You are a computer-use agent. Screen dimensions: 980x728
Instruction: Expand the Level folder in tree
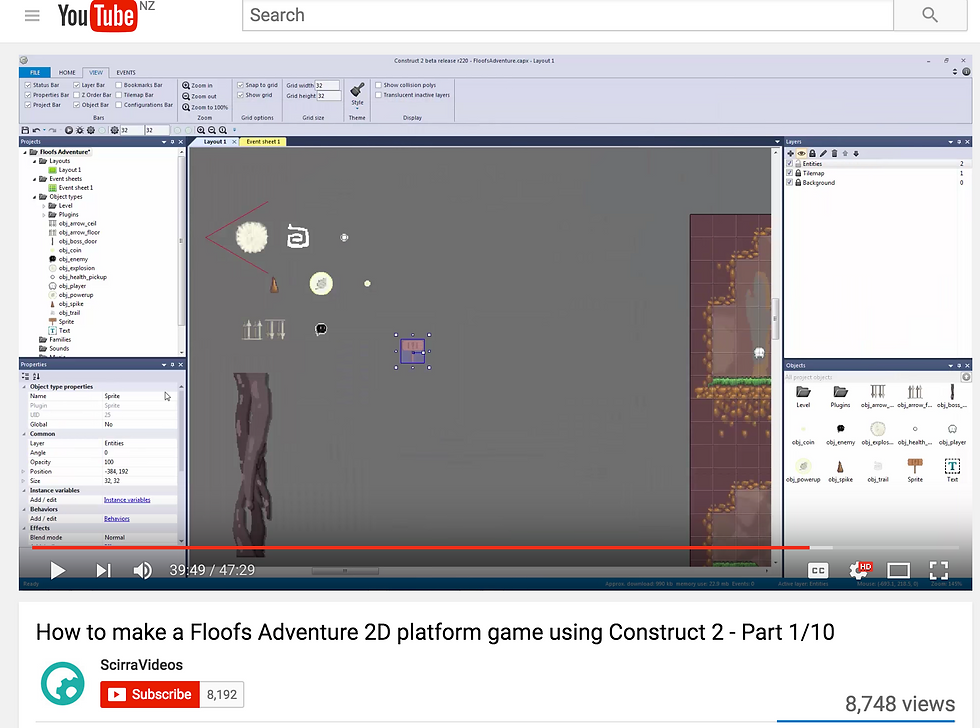[44, 206]
